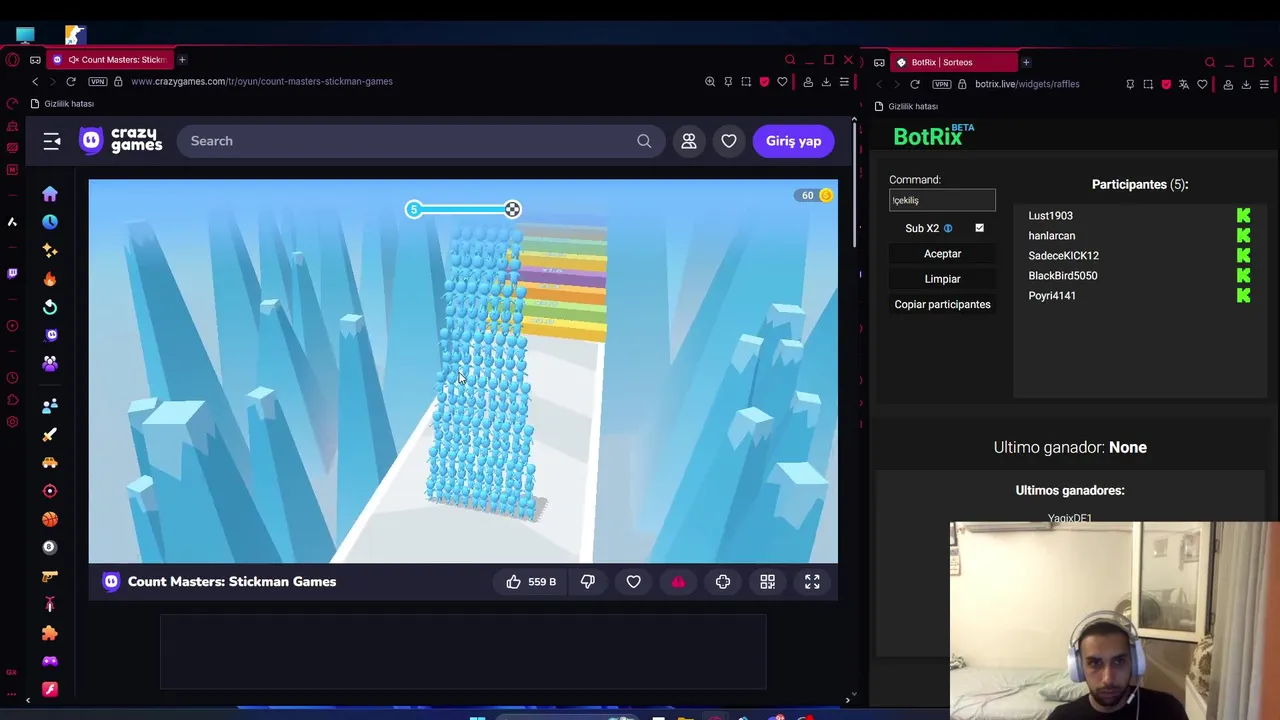The width and height of the screenshot is (1280, 720).
Task: Open Easy Setup menu in CrazyGames window
Action: click(844, 81)
